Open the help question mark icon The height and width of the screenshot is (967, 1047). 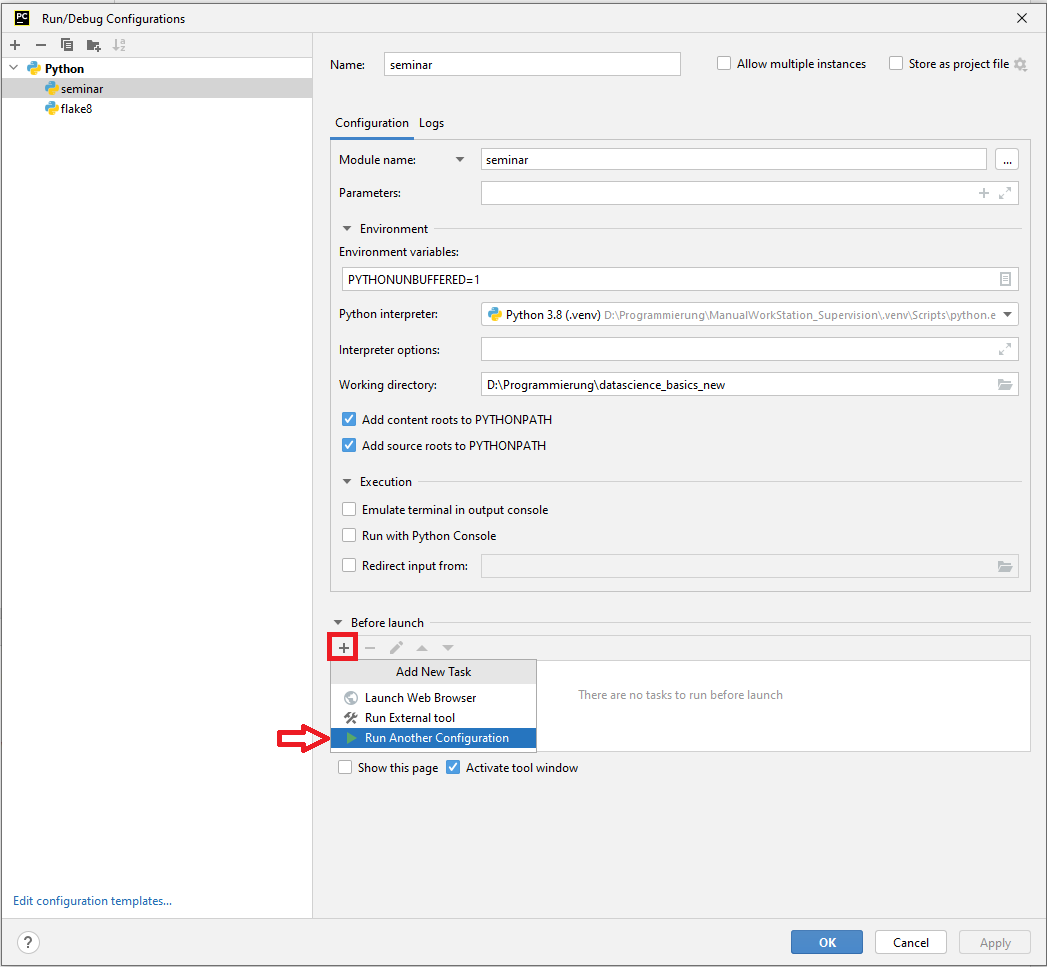tap(28, 942)
